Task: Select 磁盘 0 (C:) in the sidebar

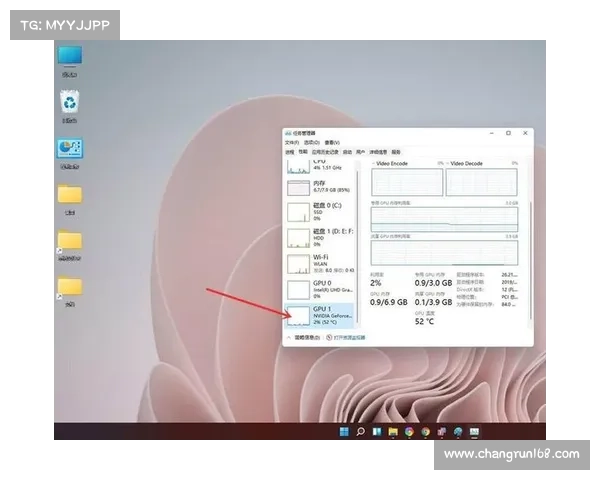Action: tap(320, 211)
